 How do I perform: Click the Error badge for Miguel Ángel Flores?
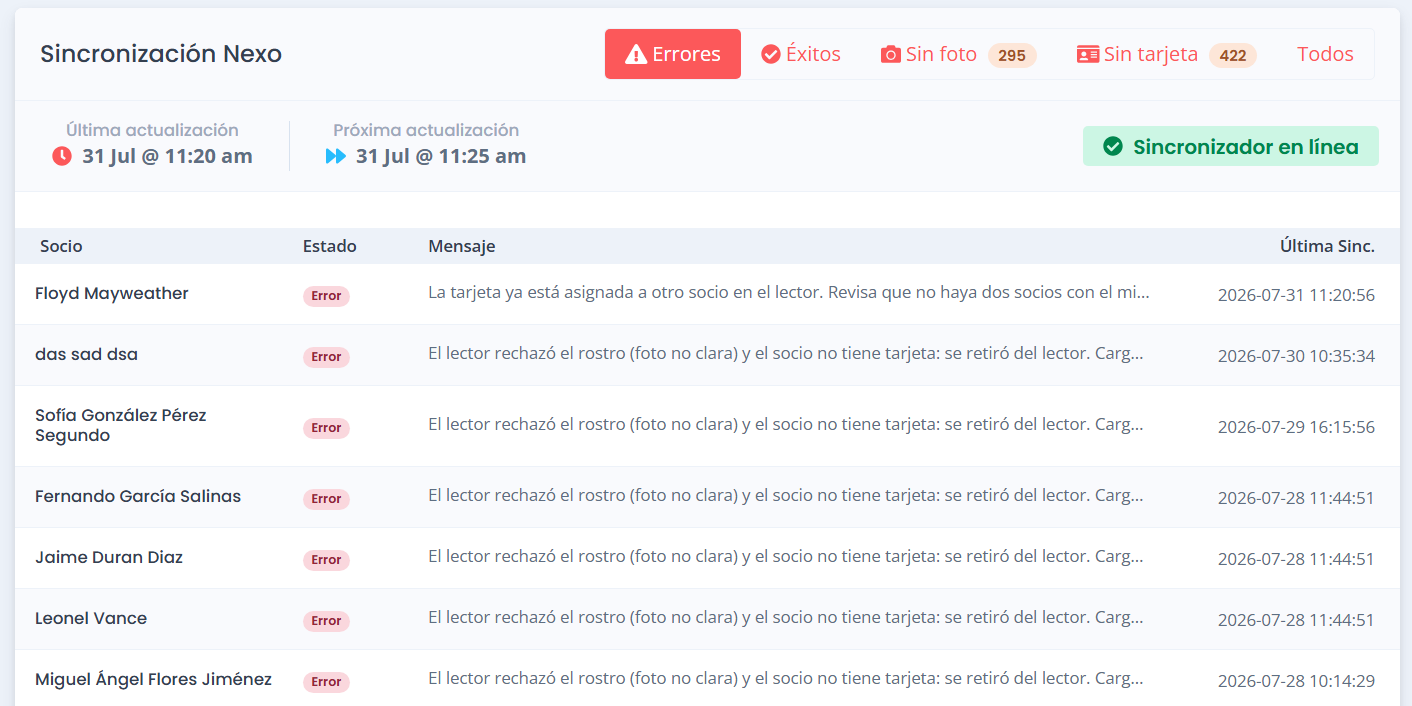click(326, 682)
